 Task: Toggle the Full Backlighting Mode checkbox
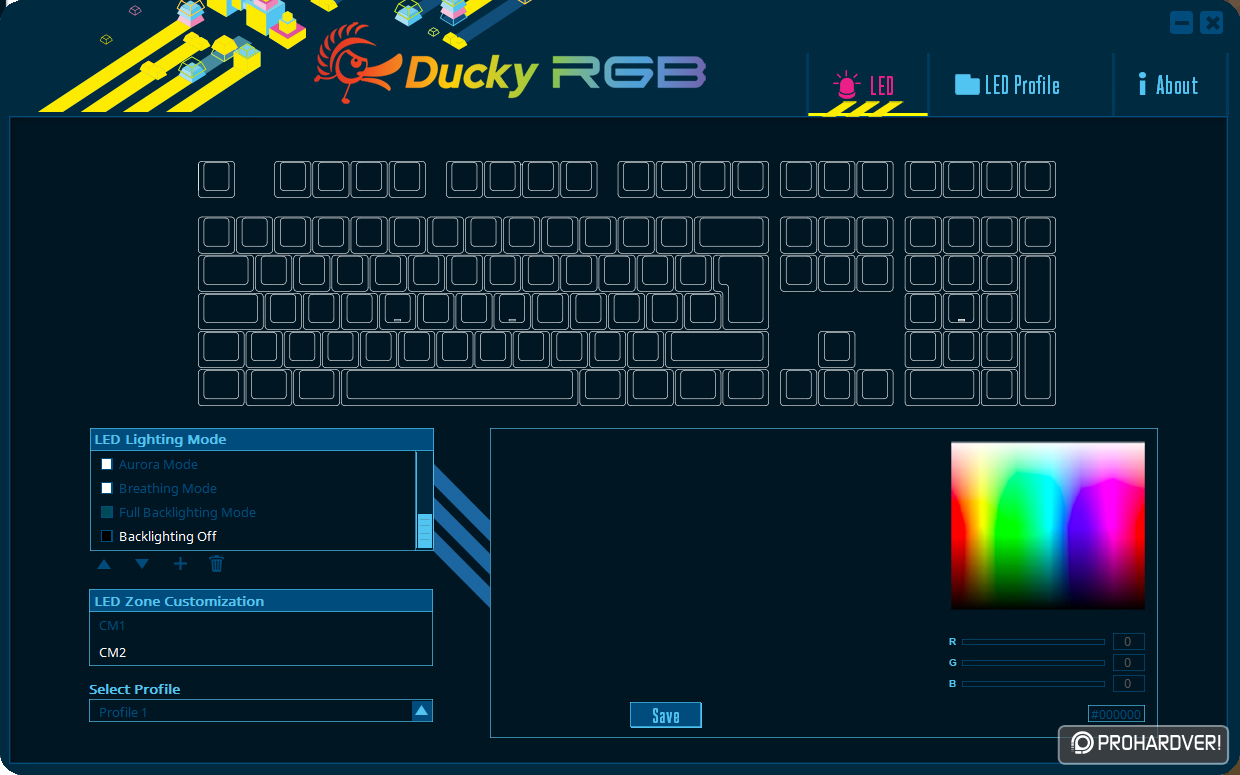click(107, 512)
